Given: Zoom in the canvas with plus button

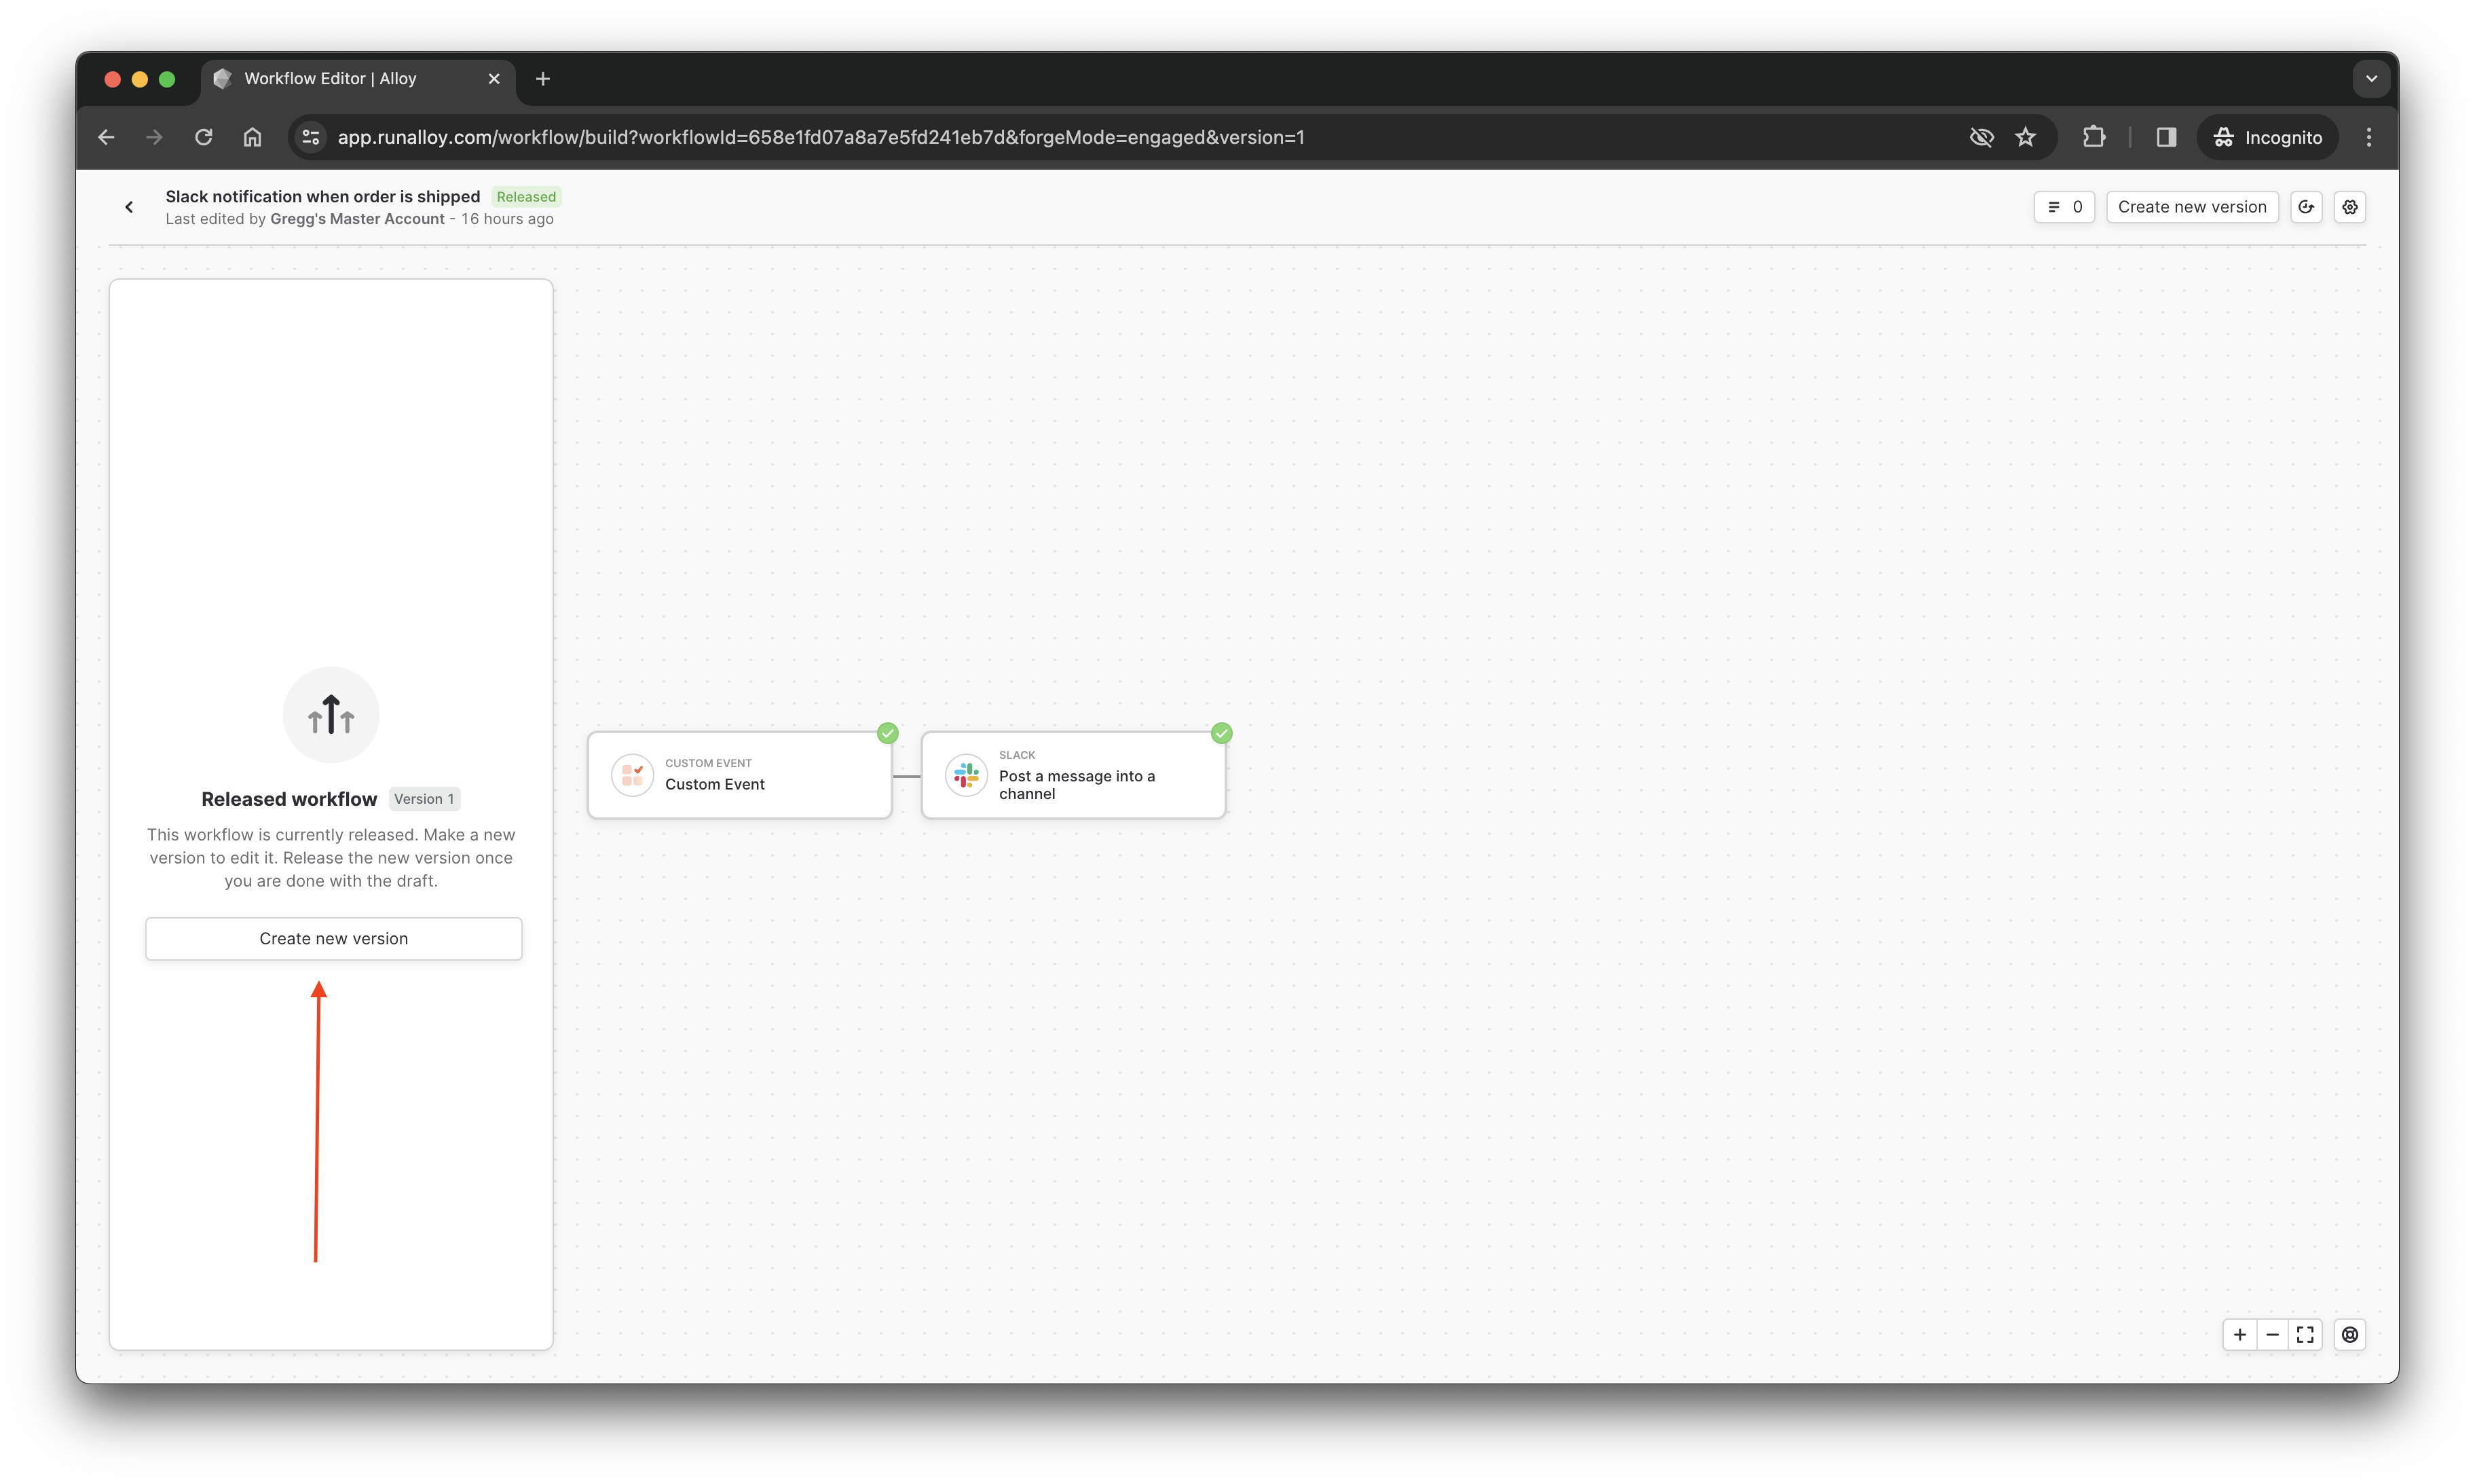Looking at the screenshot, I should (2239, 1334).
